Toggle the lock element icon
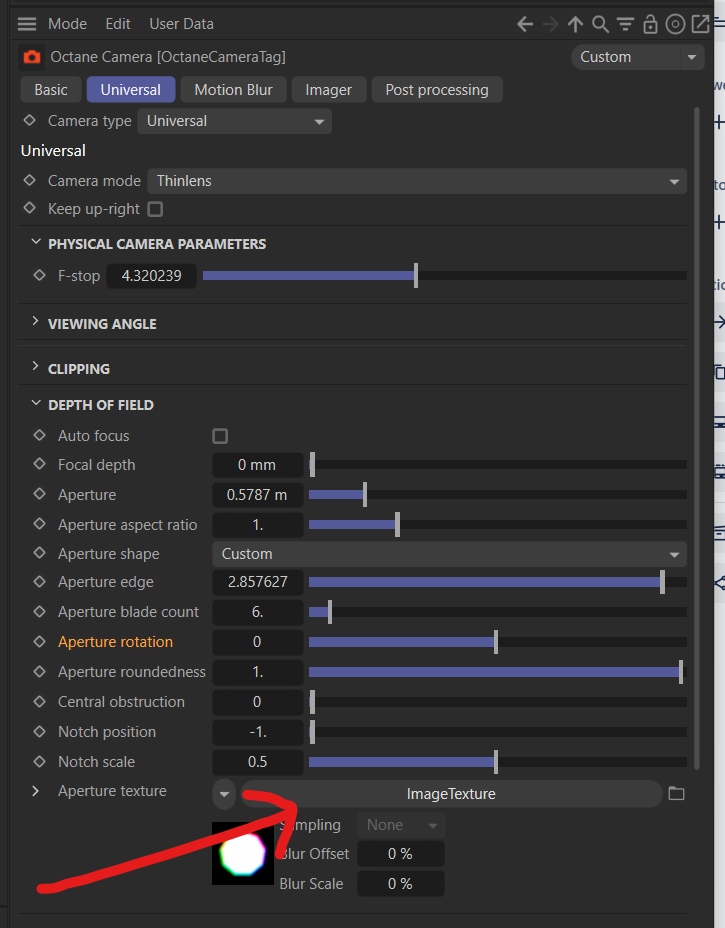The width and height of the screenshot is (725, 928). [650, 24]
